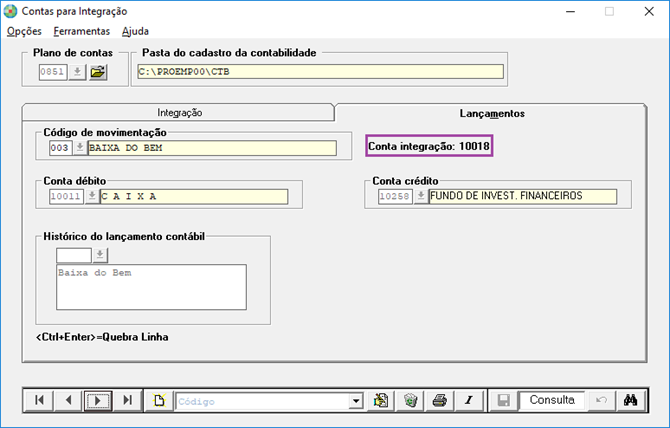
Task: Click the Código search field in the toolbar
Action: [x=262, y=401]
